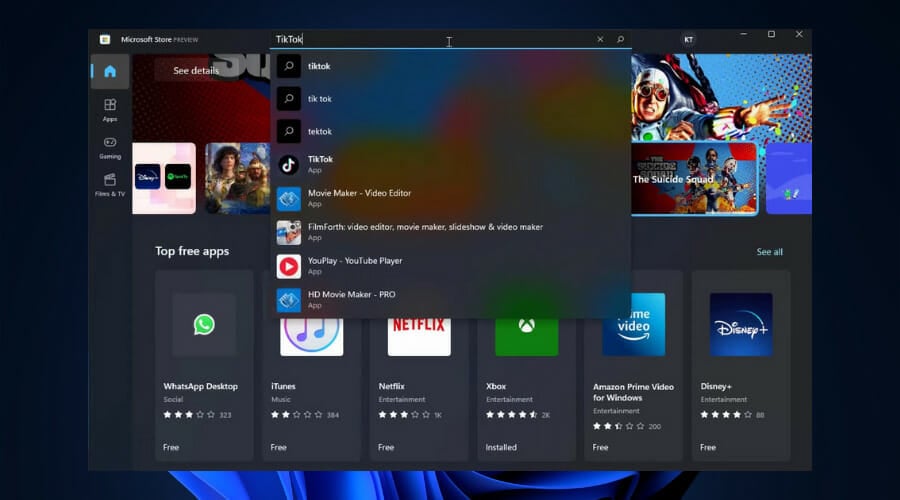Open Movie Maker - Video Editor suggestion
900x500 pixels.
451,199
